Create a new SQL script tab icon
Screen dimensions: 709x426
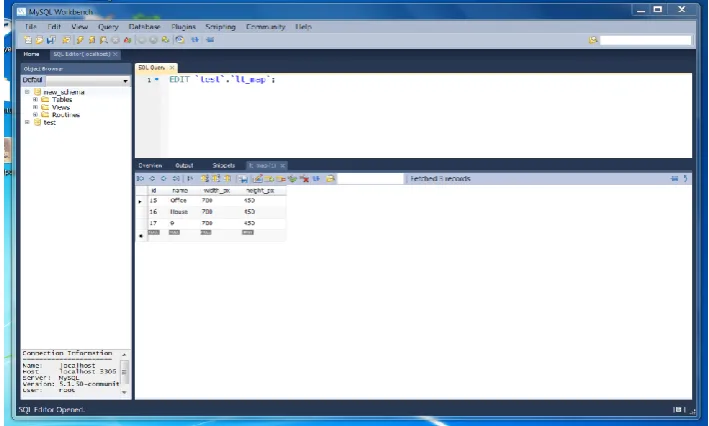(x=28, y=40)
